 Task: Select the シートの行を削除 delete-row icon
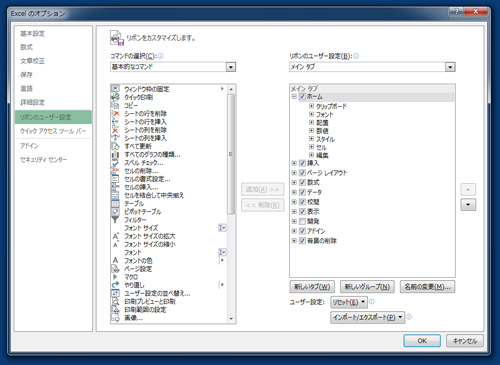click(115, 114)
